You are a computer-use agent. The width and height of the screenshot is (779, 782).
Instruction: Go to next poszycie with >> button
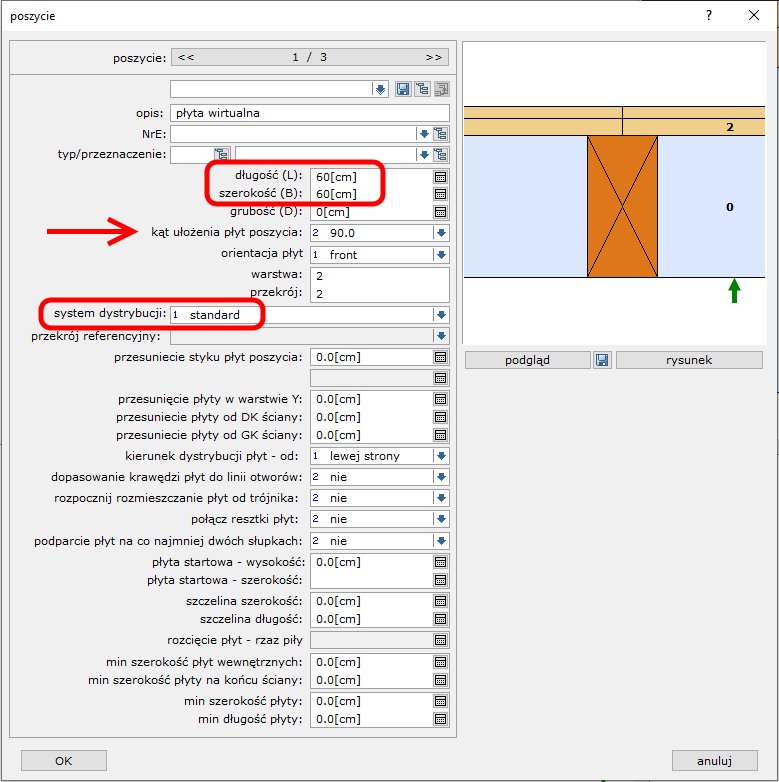[x=433, y=57]
